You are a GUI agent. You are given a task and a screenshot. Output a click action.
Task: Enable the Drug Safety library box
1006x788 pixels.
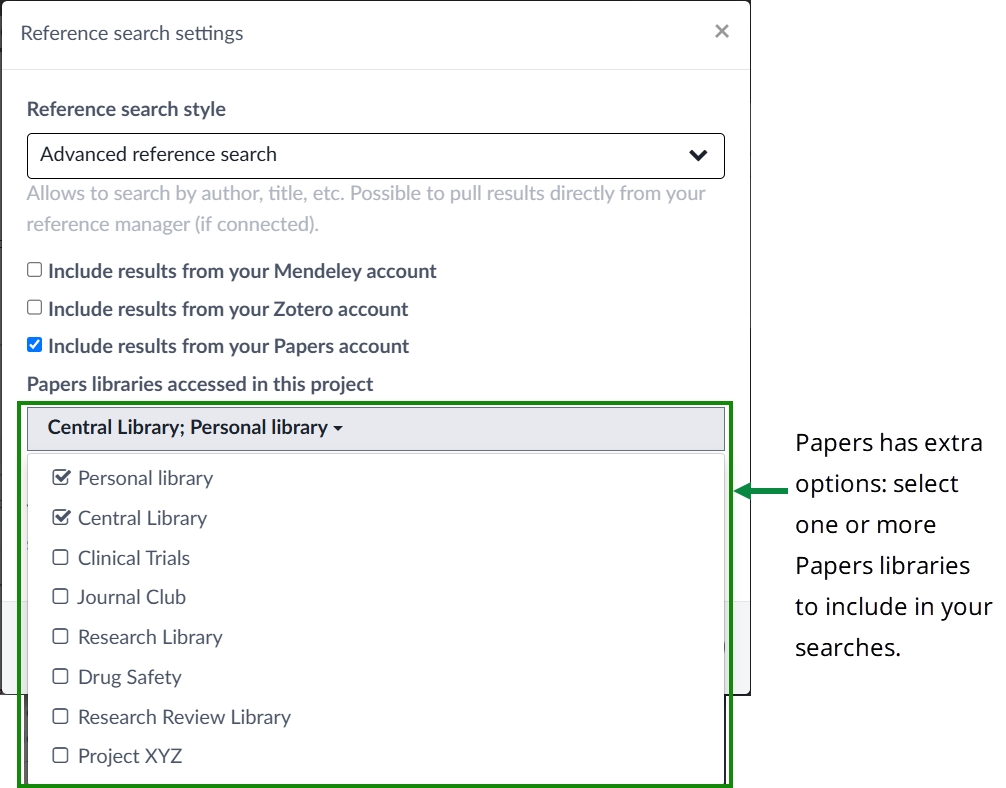pyautogui.click(x=61, y=677)
